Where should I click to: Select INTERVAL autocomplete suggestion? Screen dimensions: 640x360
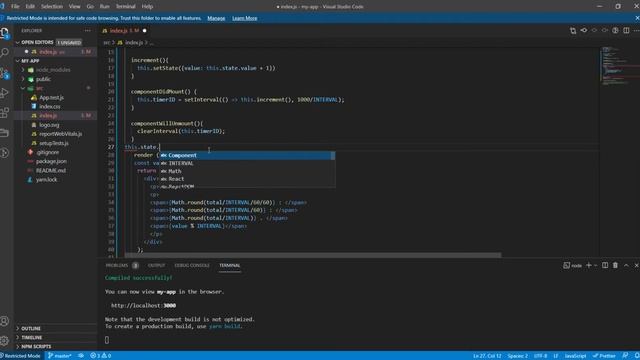(x=247, y=163)
